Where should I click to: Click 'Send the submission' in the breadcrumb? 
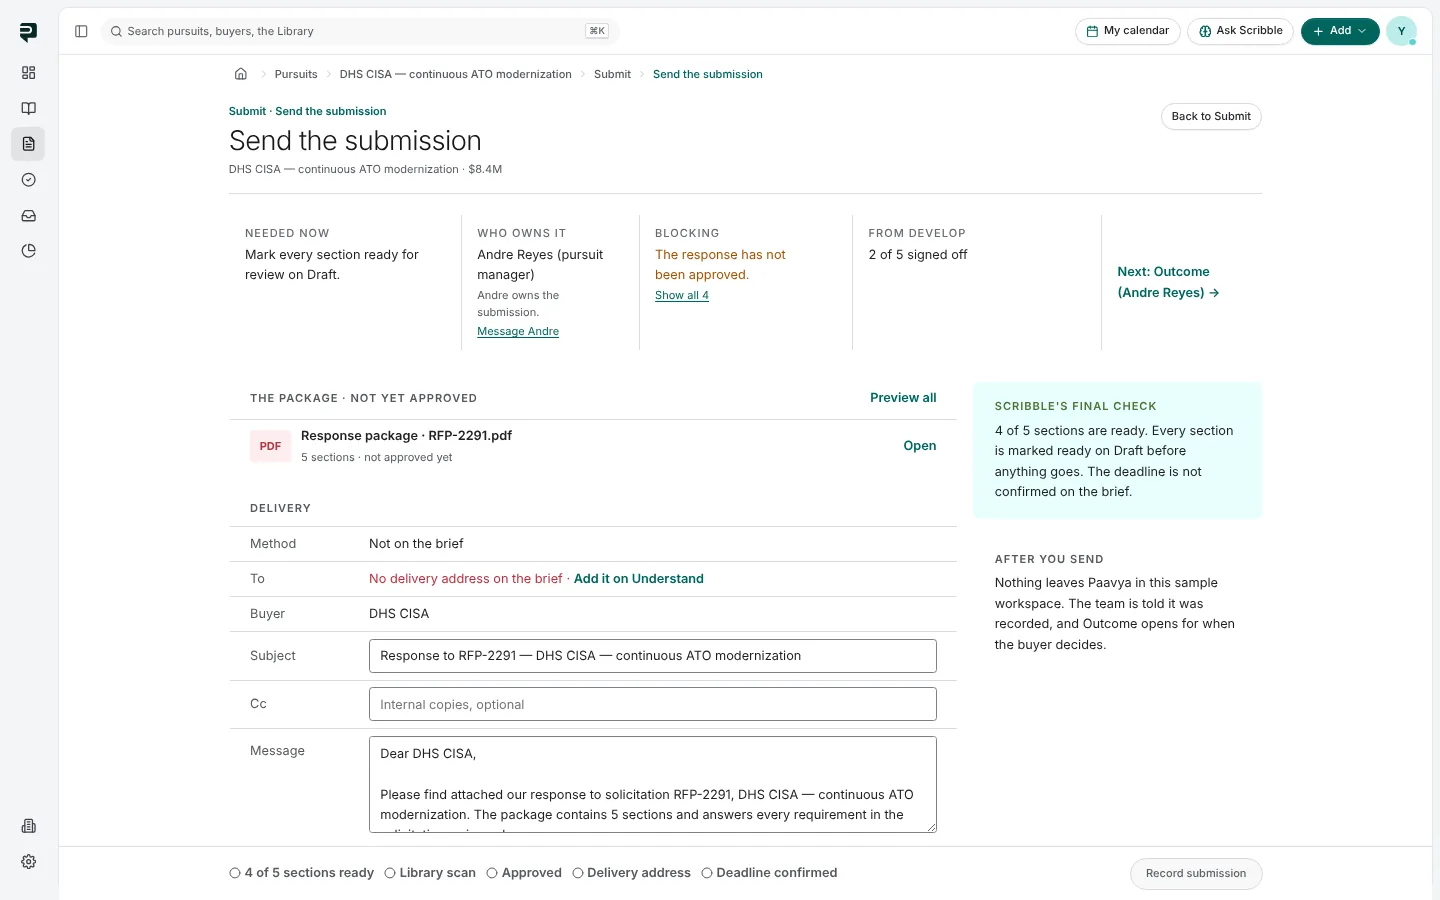coord(708,74)
